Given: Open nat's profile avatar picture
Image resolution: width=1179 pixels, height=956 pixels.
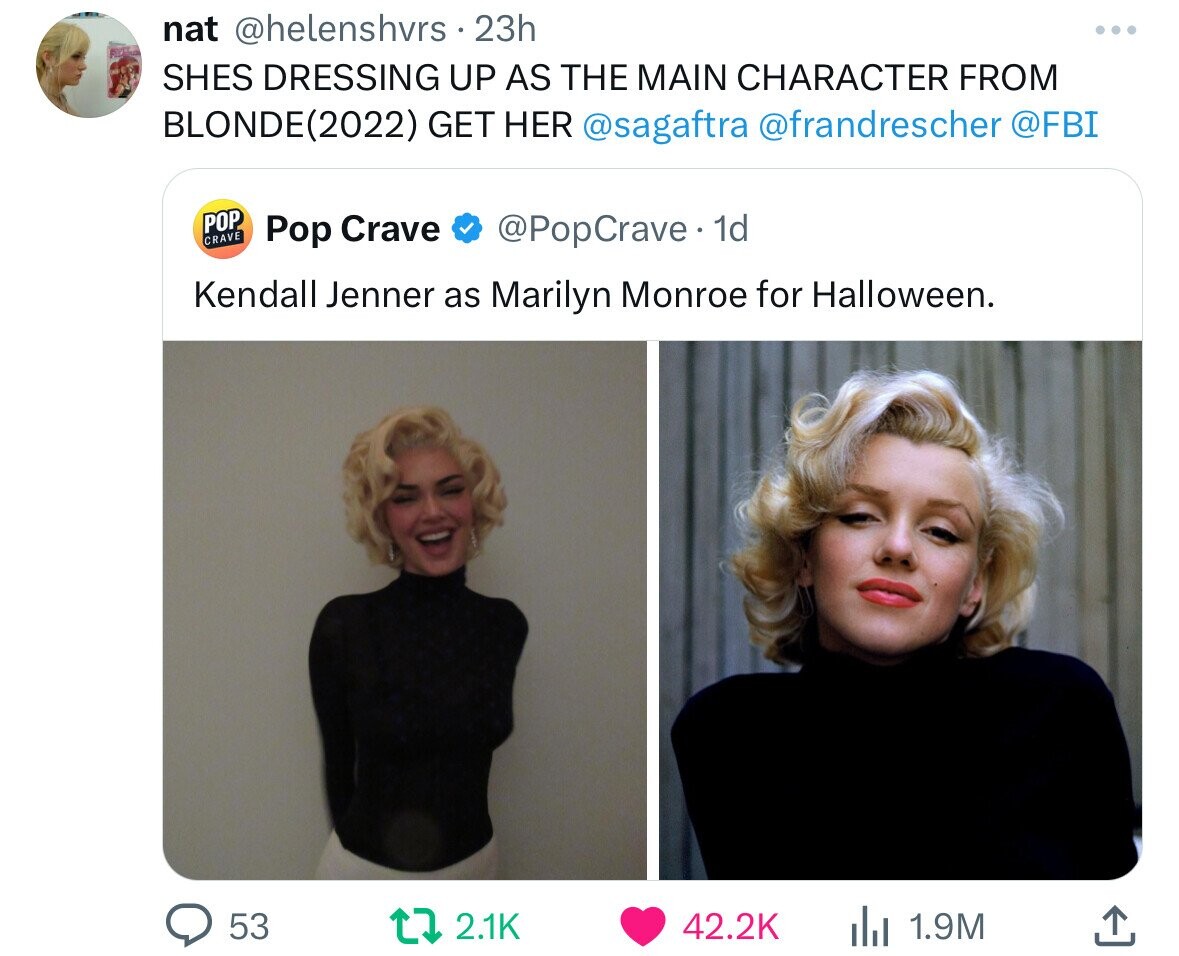Looking at the screenshot, I should click(x=89, y=66).
